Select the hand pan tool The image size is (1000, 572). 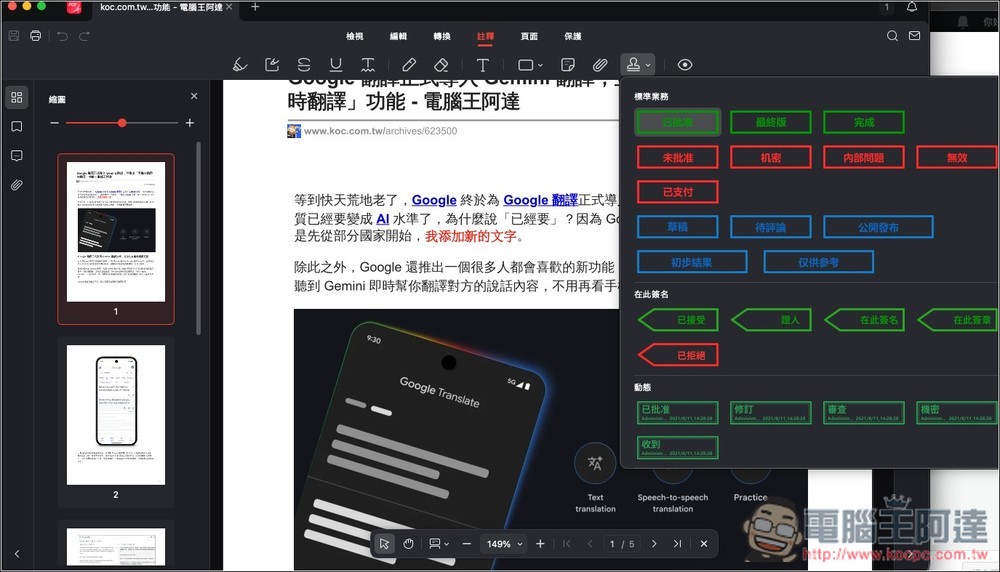408,544
